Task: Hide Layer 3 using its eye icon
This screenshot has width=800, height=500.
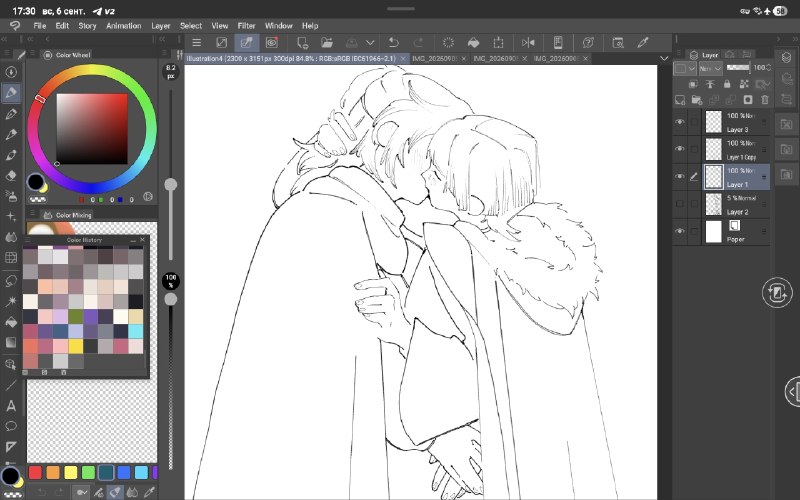Action: click(679, 122)
